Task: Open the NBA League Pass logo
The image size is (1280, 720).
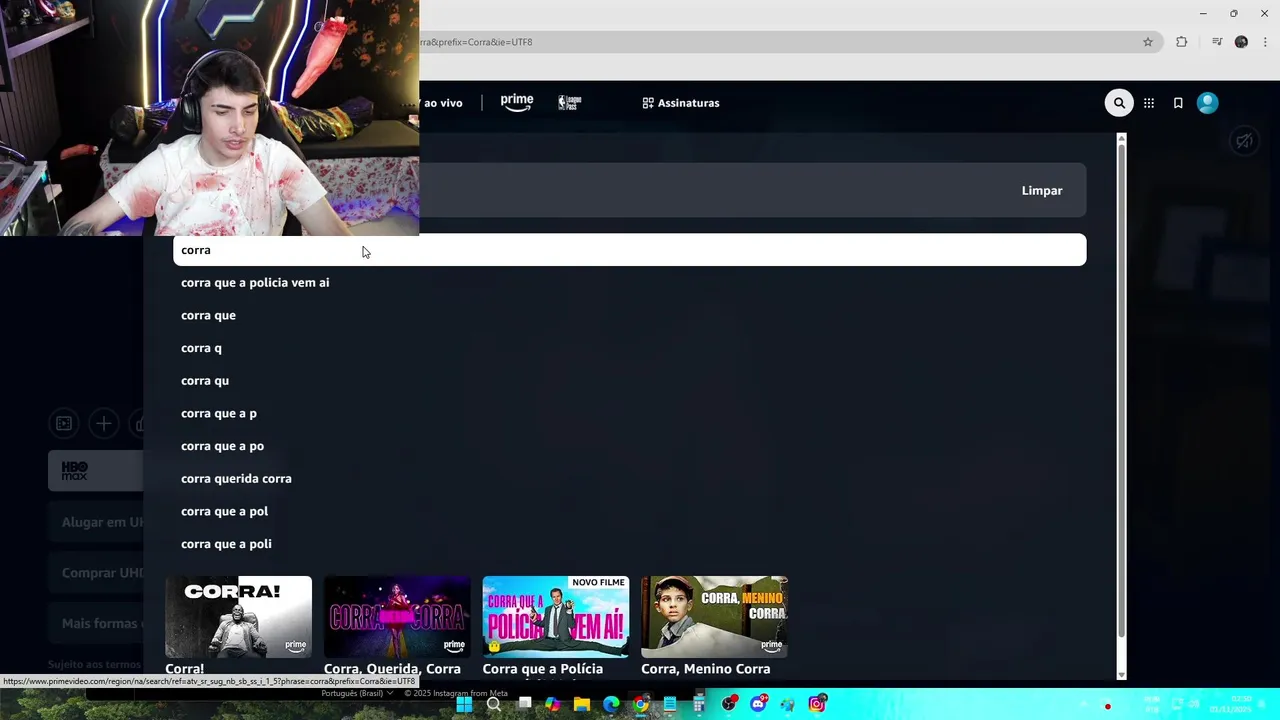Action: (x=569, y=102)
